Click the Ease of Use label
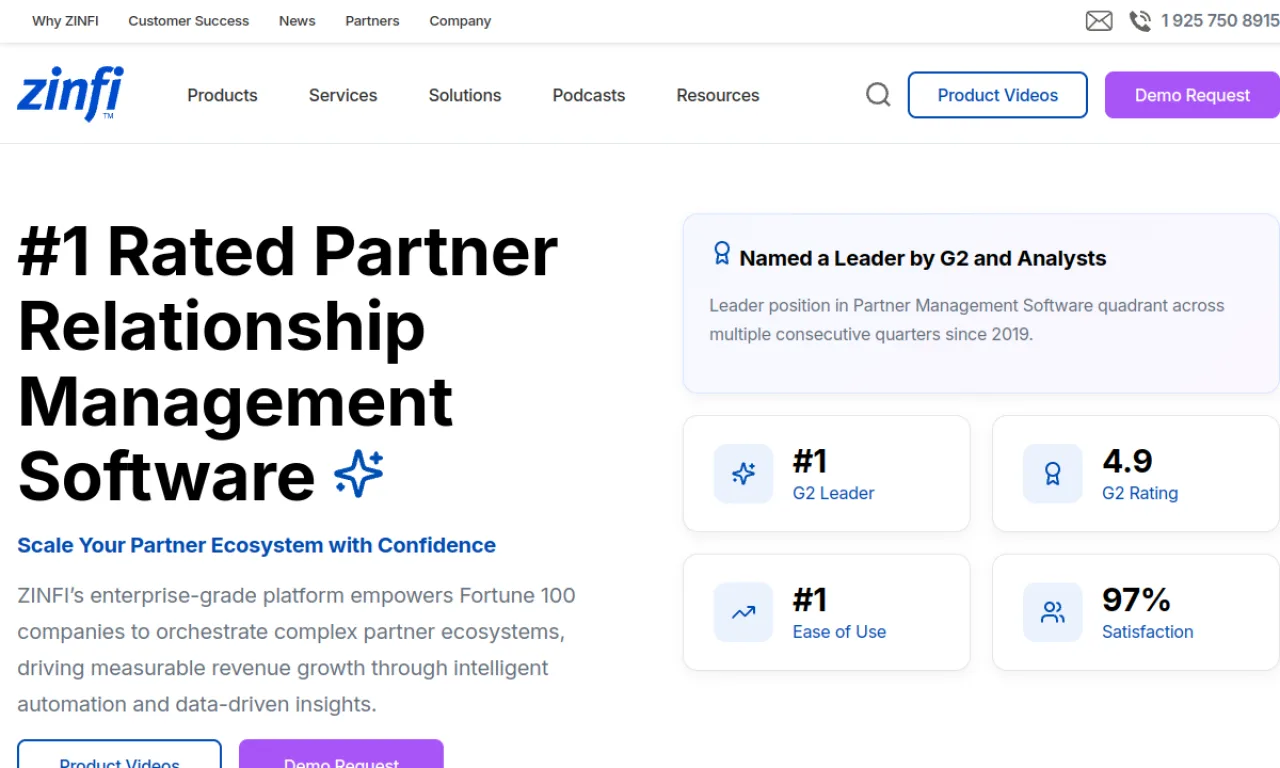The width and height of the screenshot is (1280, 768). [839, 632]
